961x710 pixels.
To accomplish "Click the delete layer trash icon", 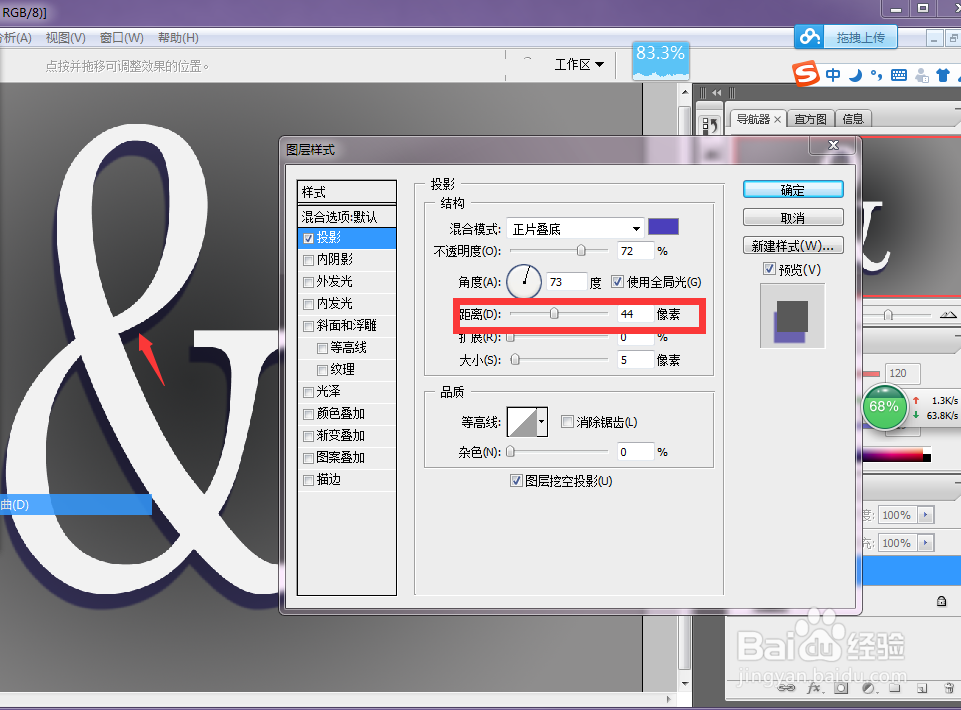I will click(x=947, y=687).
